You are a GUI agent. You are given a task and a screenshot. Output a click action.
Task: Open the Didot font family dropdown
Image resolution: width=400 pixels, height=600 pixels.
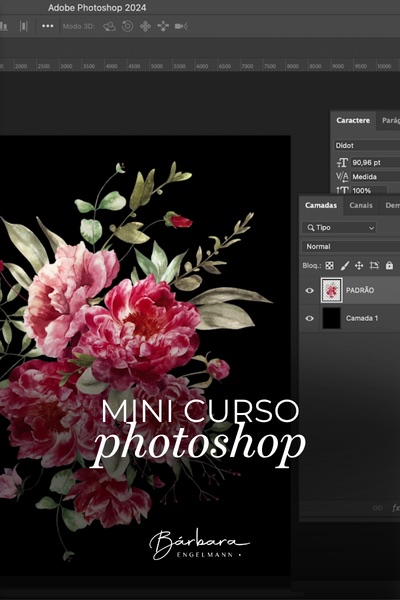(x=367, y=145)
